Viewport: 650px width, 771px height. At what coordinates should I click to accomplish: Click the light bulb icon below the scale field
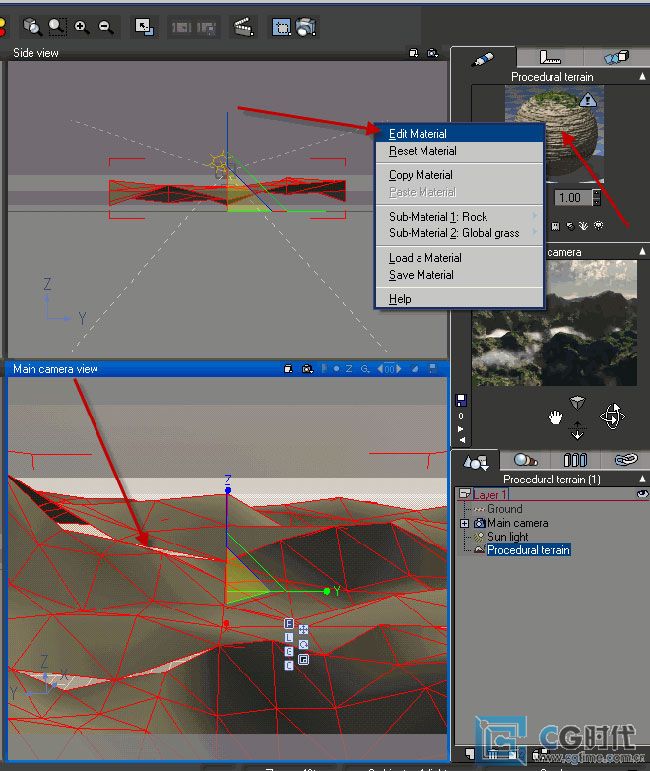click(x=598, y=226)
